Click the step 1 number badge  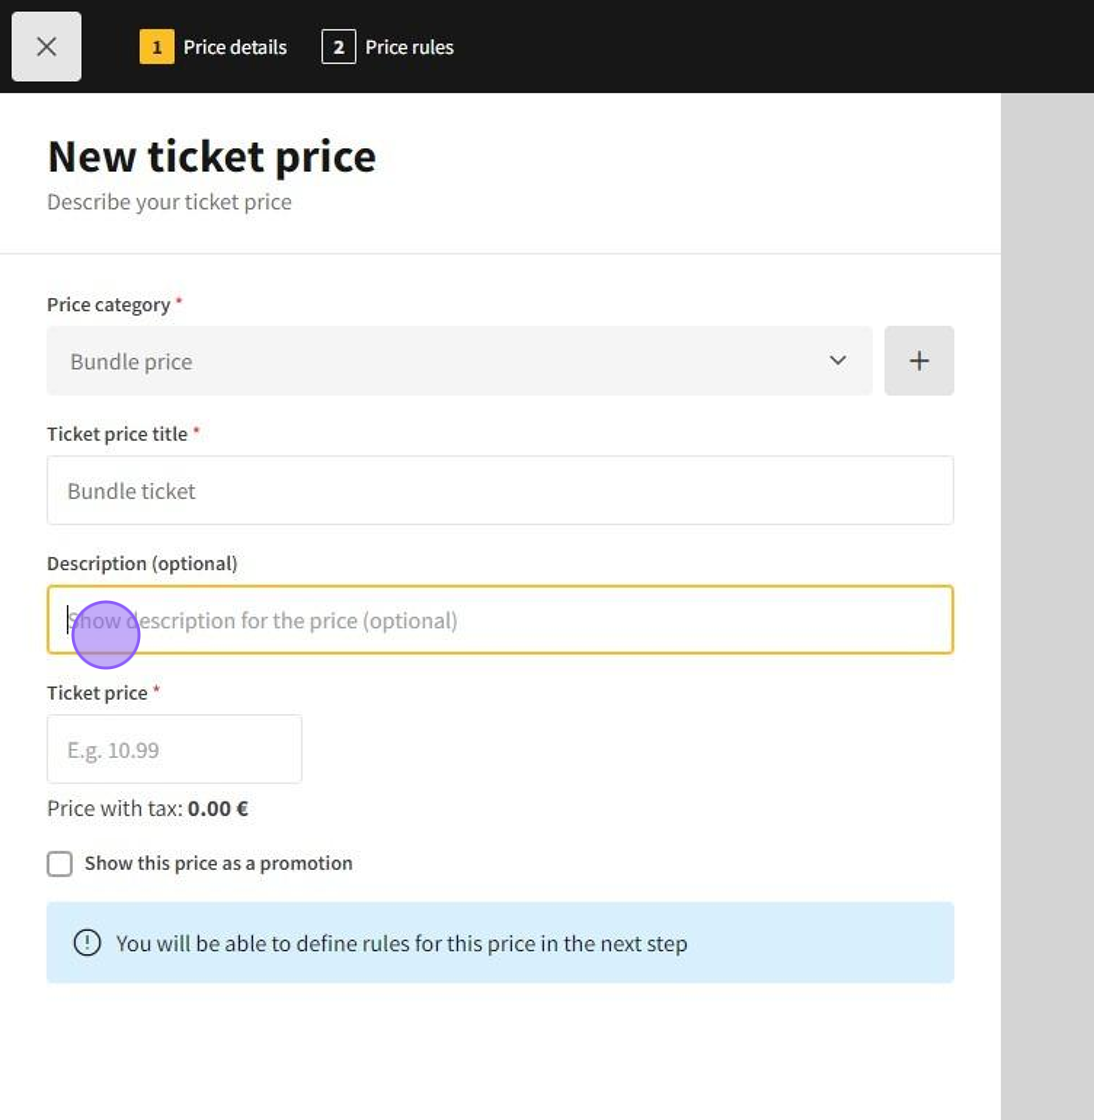tap(157, 47)
